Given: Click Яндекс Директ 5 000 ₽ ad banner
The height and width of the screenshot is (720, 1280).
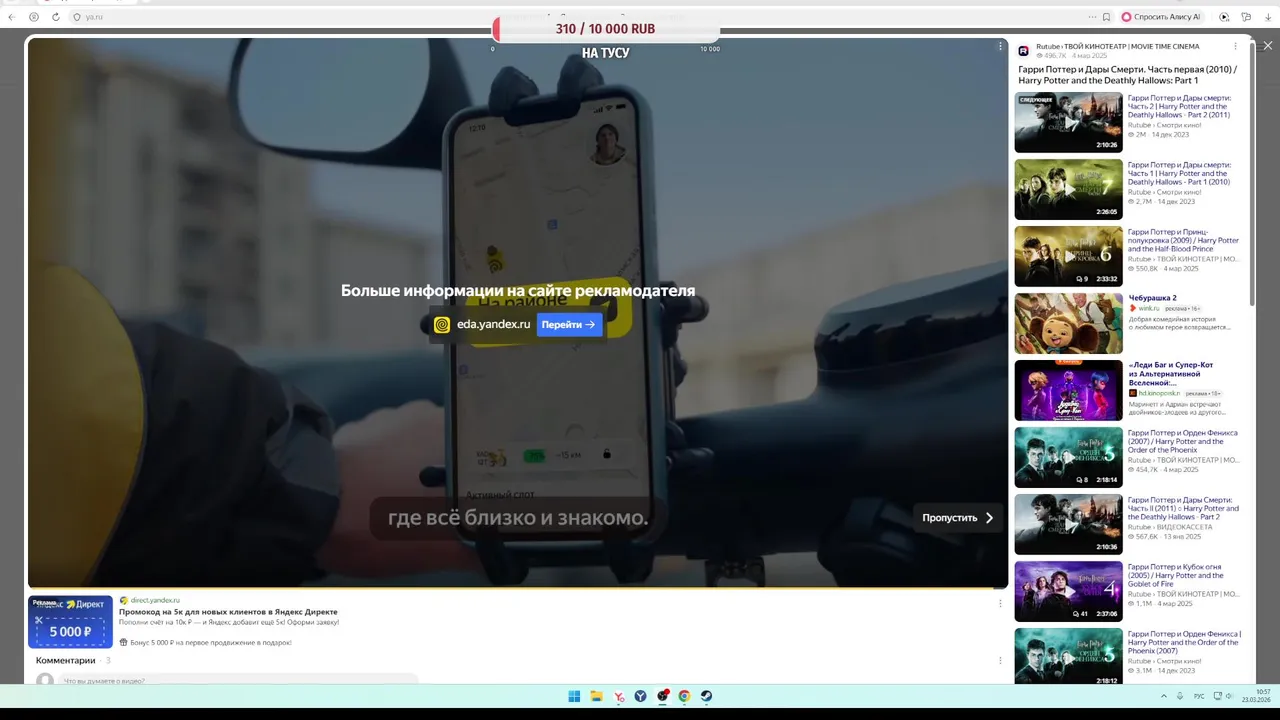Looking at the screenshot, I should (70, 622).
